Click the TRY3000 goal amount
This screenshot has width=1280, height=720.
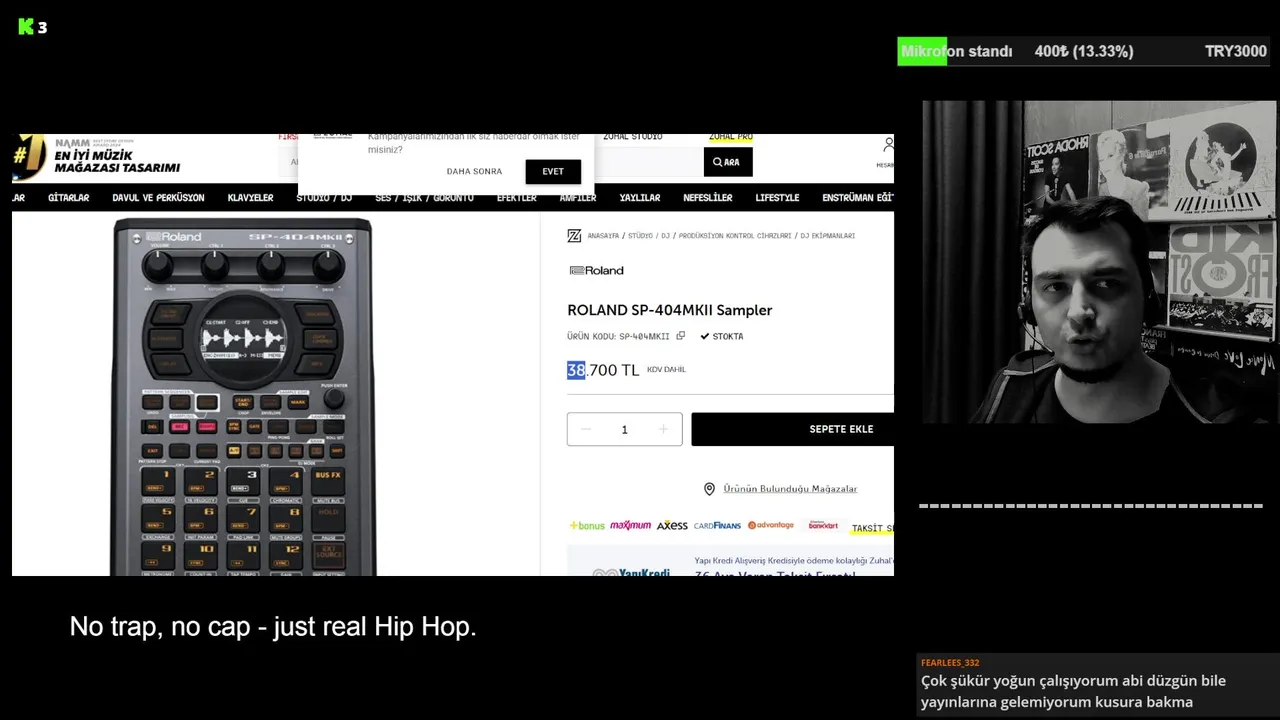click(1236, 51)
